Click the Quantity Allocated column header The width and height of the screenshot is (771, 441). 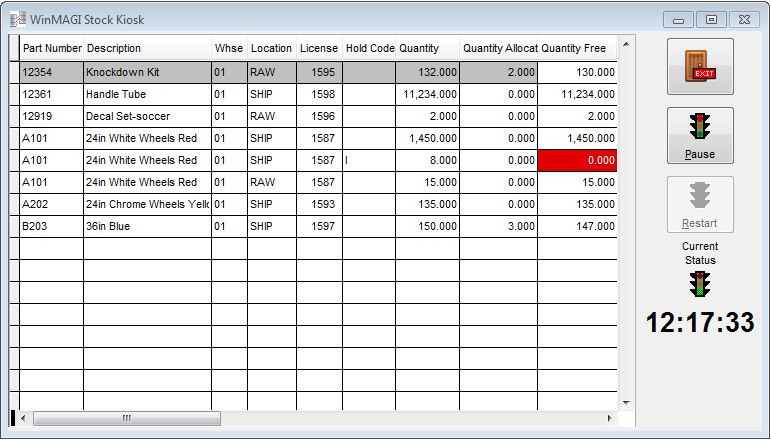click(499, 48)
